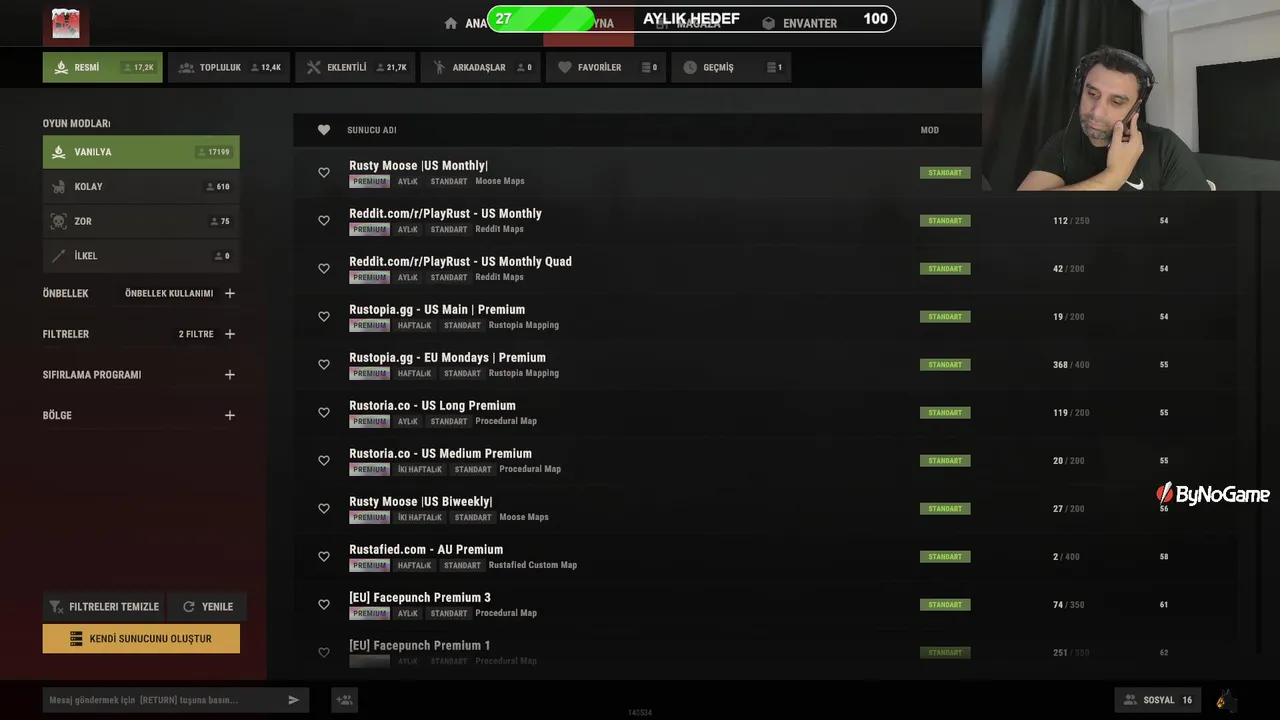
Task: Click the Zor skull icon
Action: coord(59,221)
